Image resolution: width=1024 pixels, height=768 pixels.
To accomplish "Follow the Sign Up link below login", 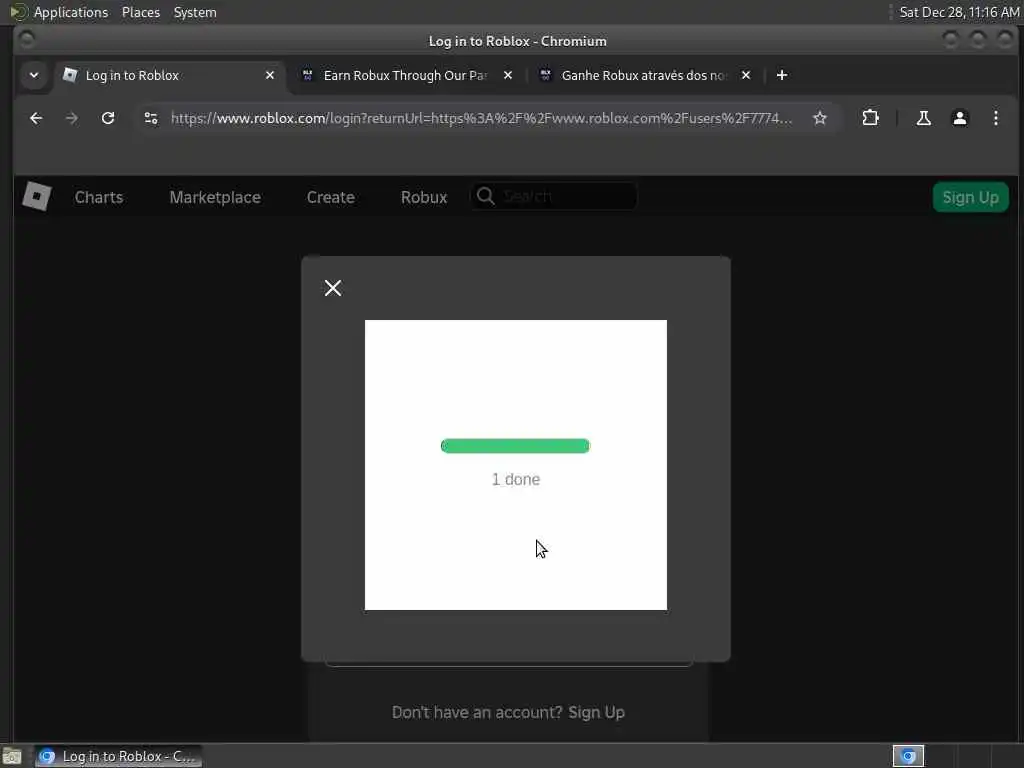I will (x=596, y=712).
